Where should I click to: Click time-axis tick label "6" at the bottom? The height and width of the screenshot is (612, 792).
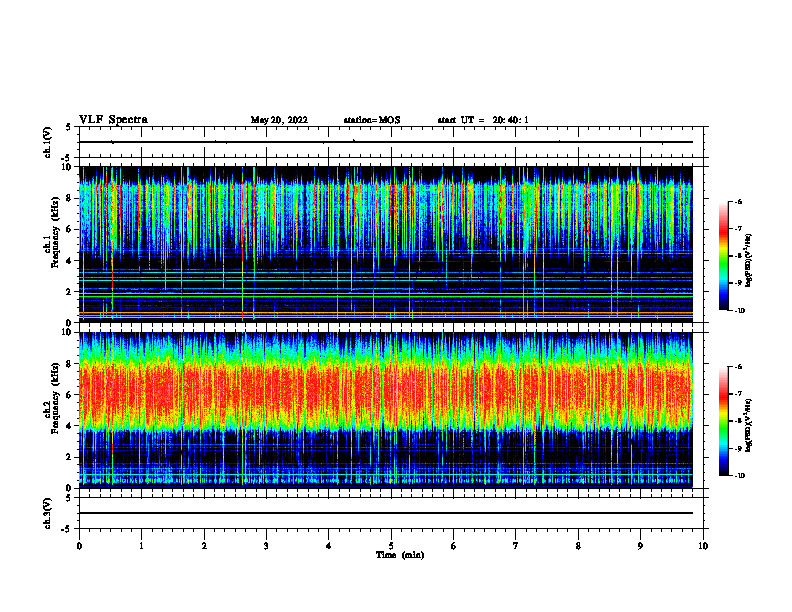[453, 546]
